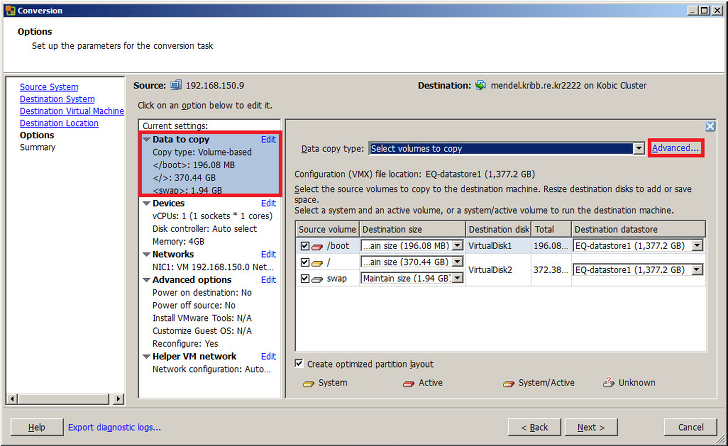
Task: Click Export diagnostic logs link
Action: (x=114, y=427)
